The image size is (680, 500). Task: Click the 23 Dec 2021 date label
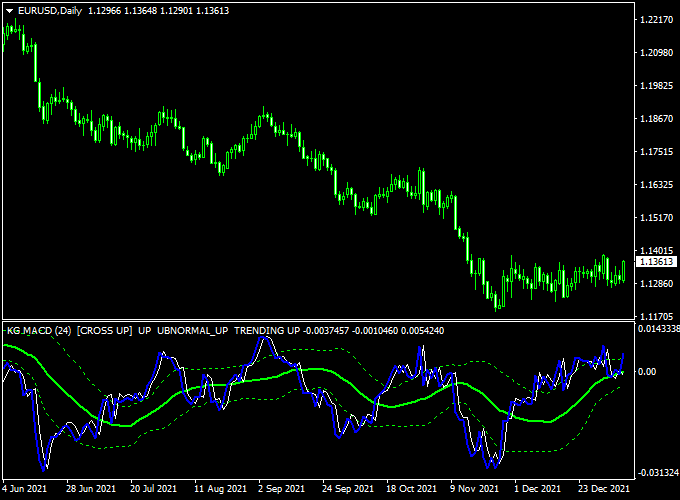coord(604,489)
